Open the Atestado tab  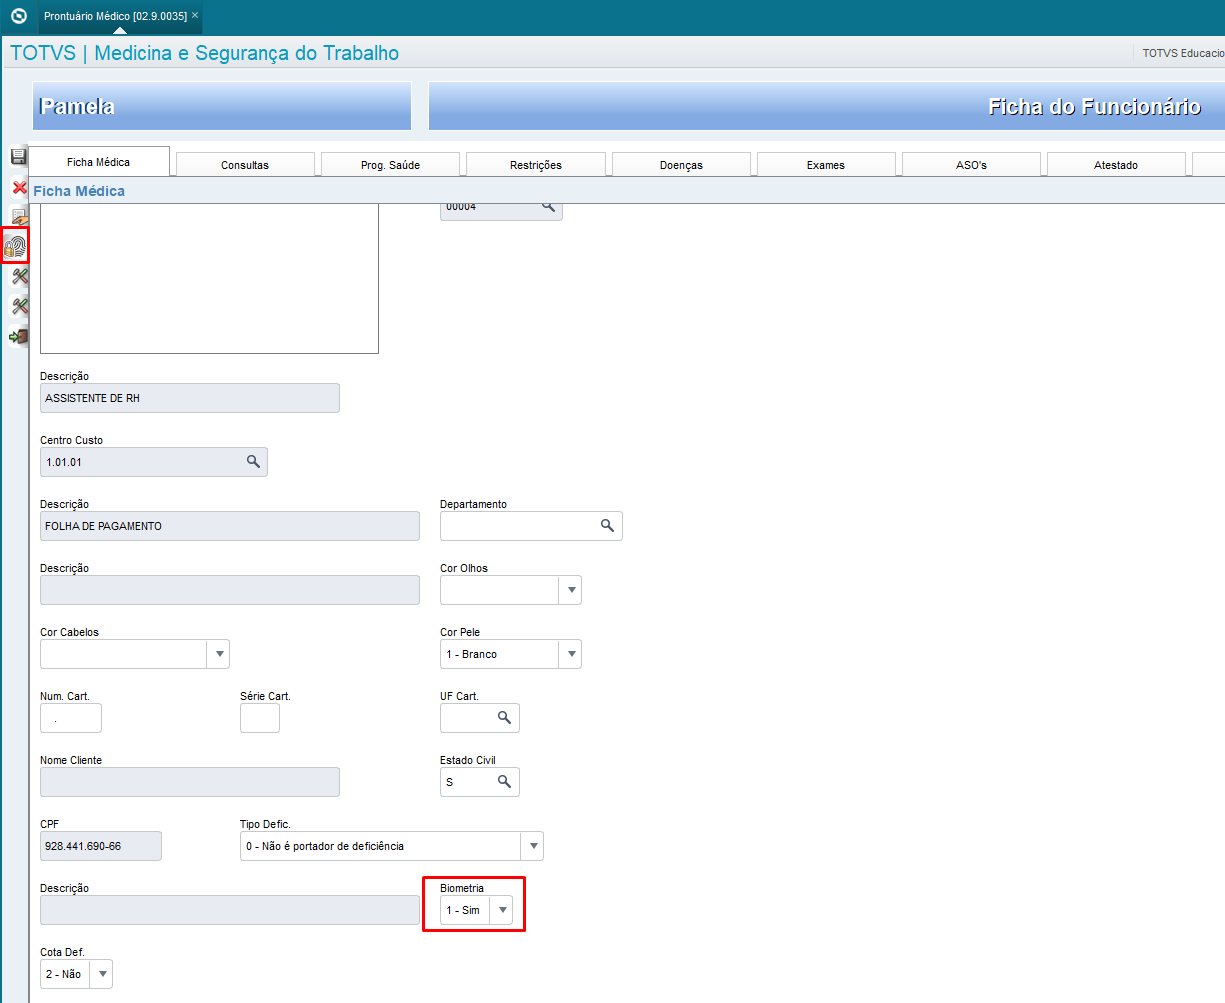[1116, 165]
